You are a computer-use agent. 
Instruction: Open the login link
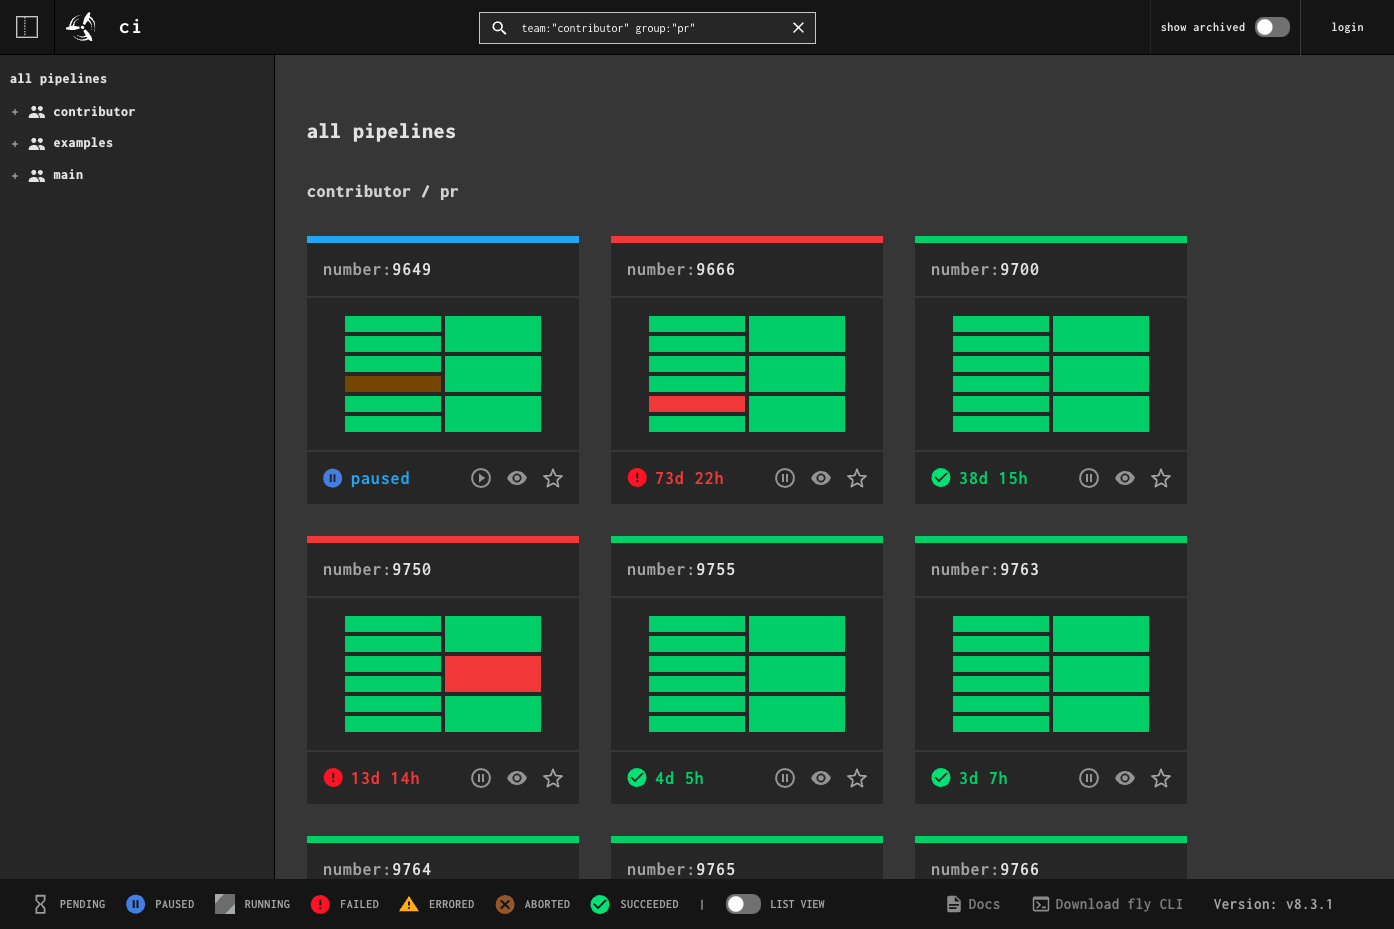point(1347,27)
